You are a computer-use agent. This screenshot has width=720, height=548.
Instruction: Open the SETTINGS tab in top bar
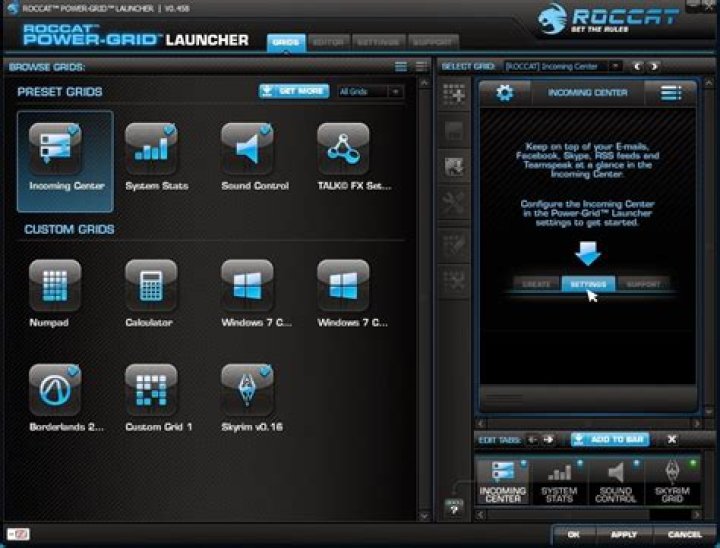tap(378, 42)
